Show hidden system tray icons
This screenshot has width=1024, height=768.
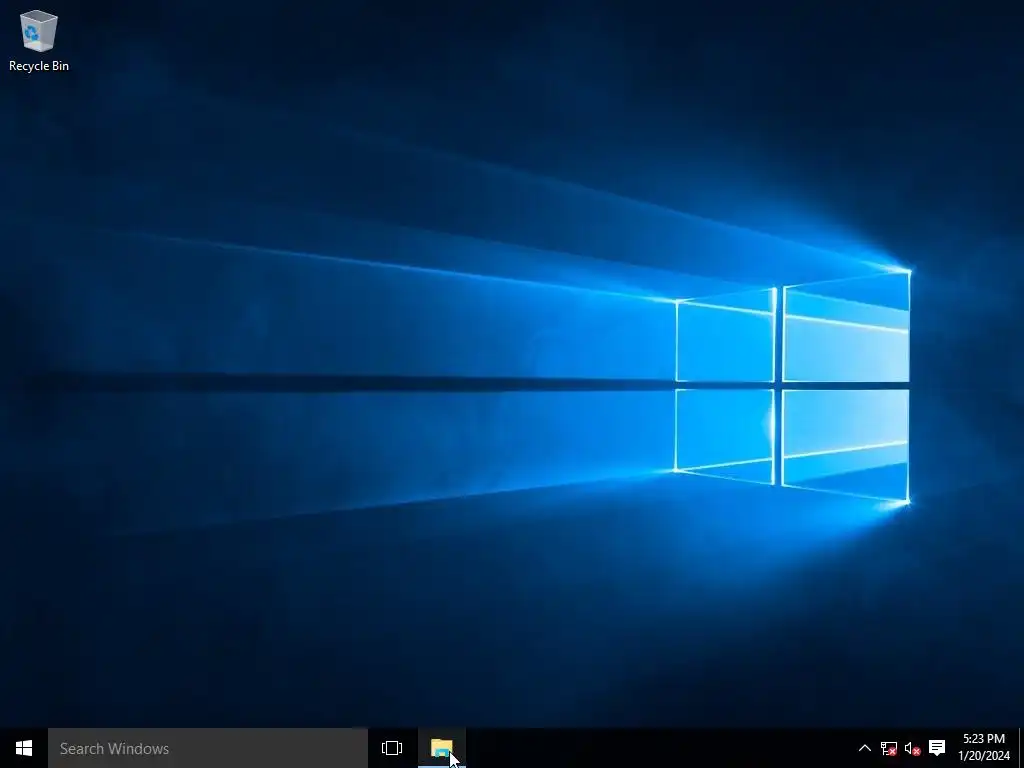[864, 748]
